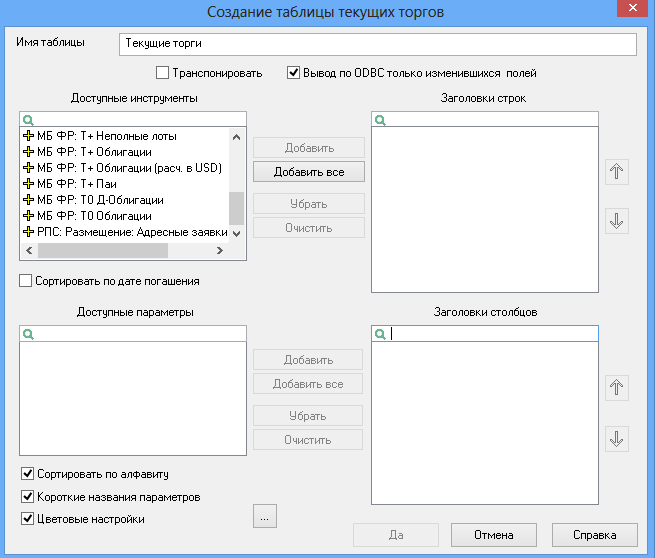Click the Отмена button
Viewport: 655px width, 558px height.
(x=494, y=535)
